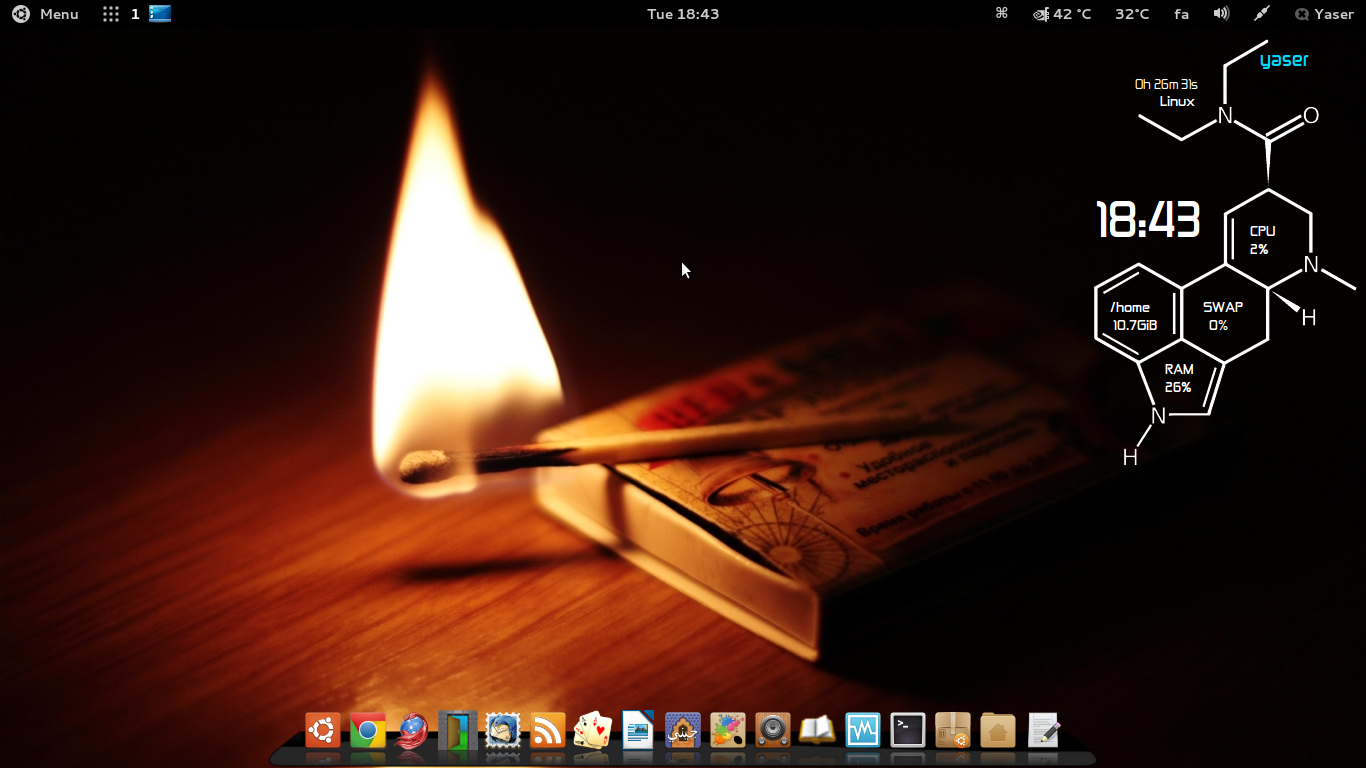Expand the Yaser user menu
1366x768 pixels.
click(x=1324, y=14)
